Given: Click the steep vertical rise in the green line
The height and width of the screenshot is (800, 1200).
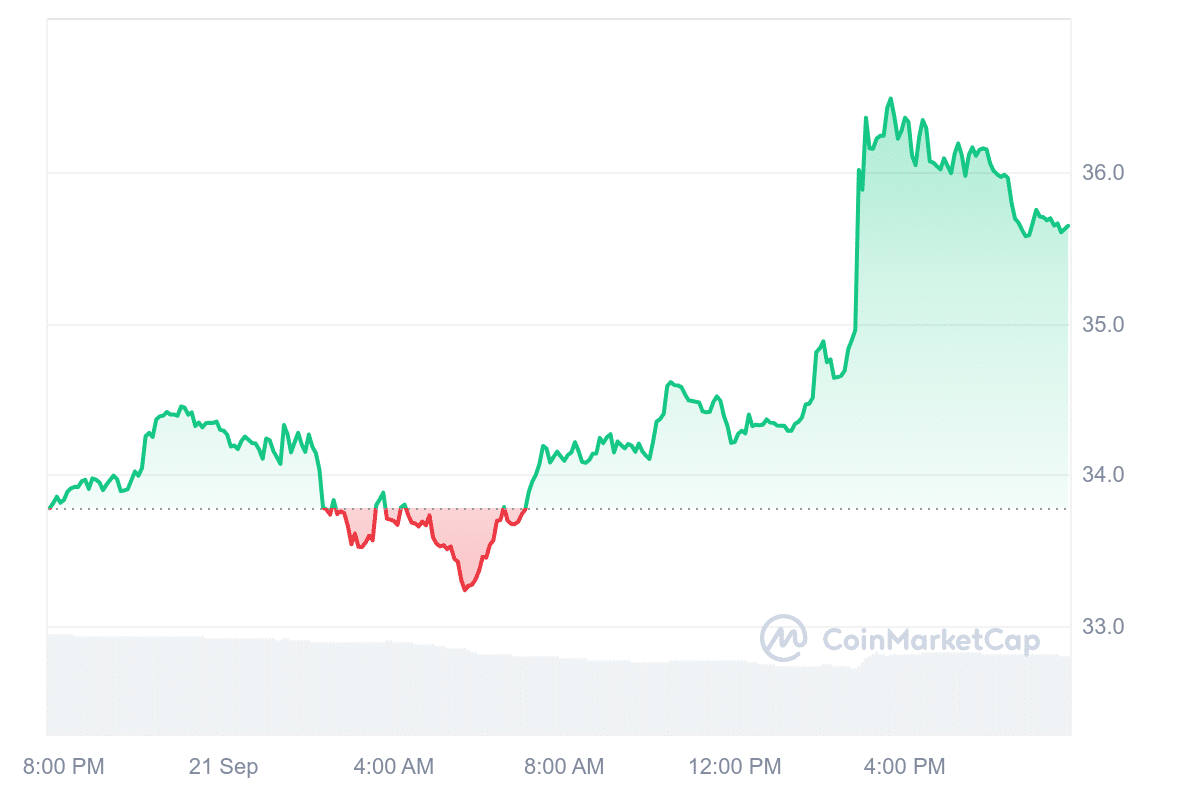Looking at the screenshot, I should coord(857,250).
